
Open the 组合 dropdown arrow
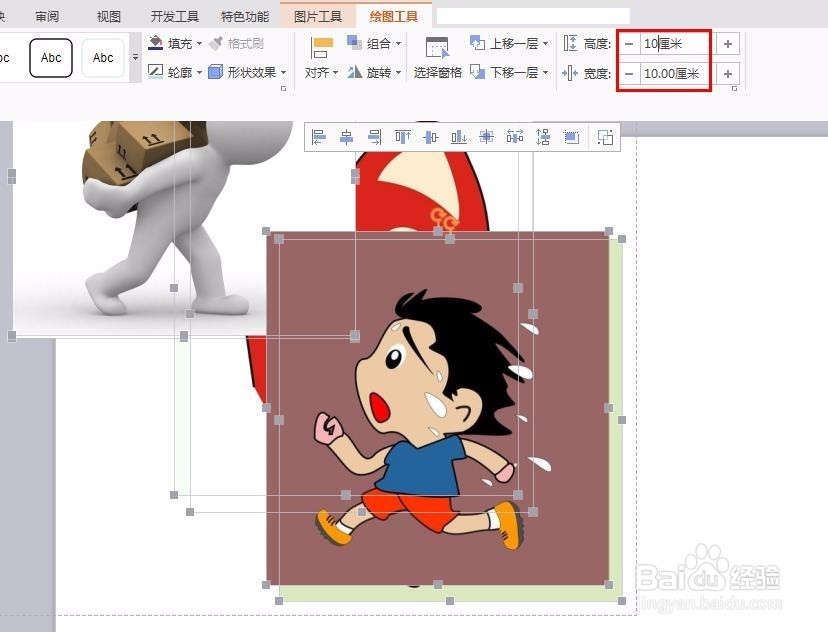[x=398, y=43]
